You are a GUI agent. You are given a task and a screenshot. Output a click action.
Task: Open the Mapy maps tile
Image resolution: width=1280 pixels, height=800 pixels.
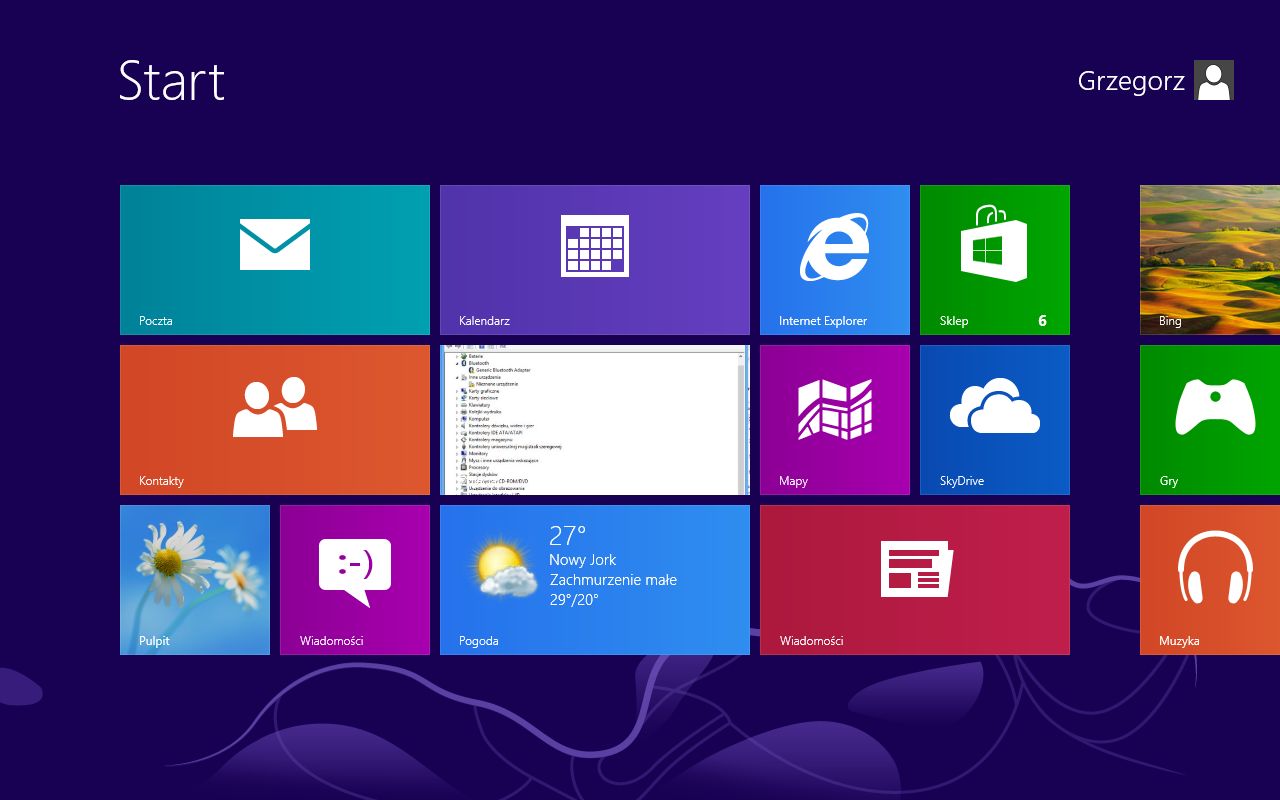835,420
